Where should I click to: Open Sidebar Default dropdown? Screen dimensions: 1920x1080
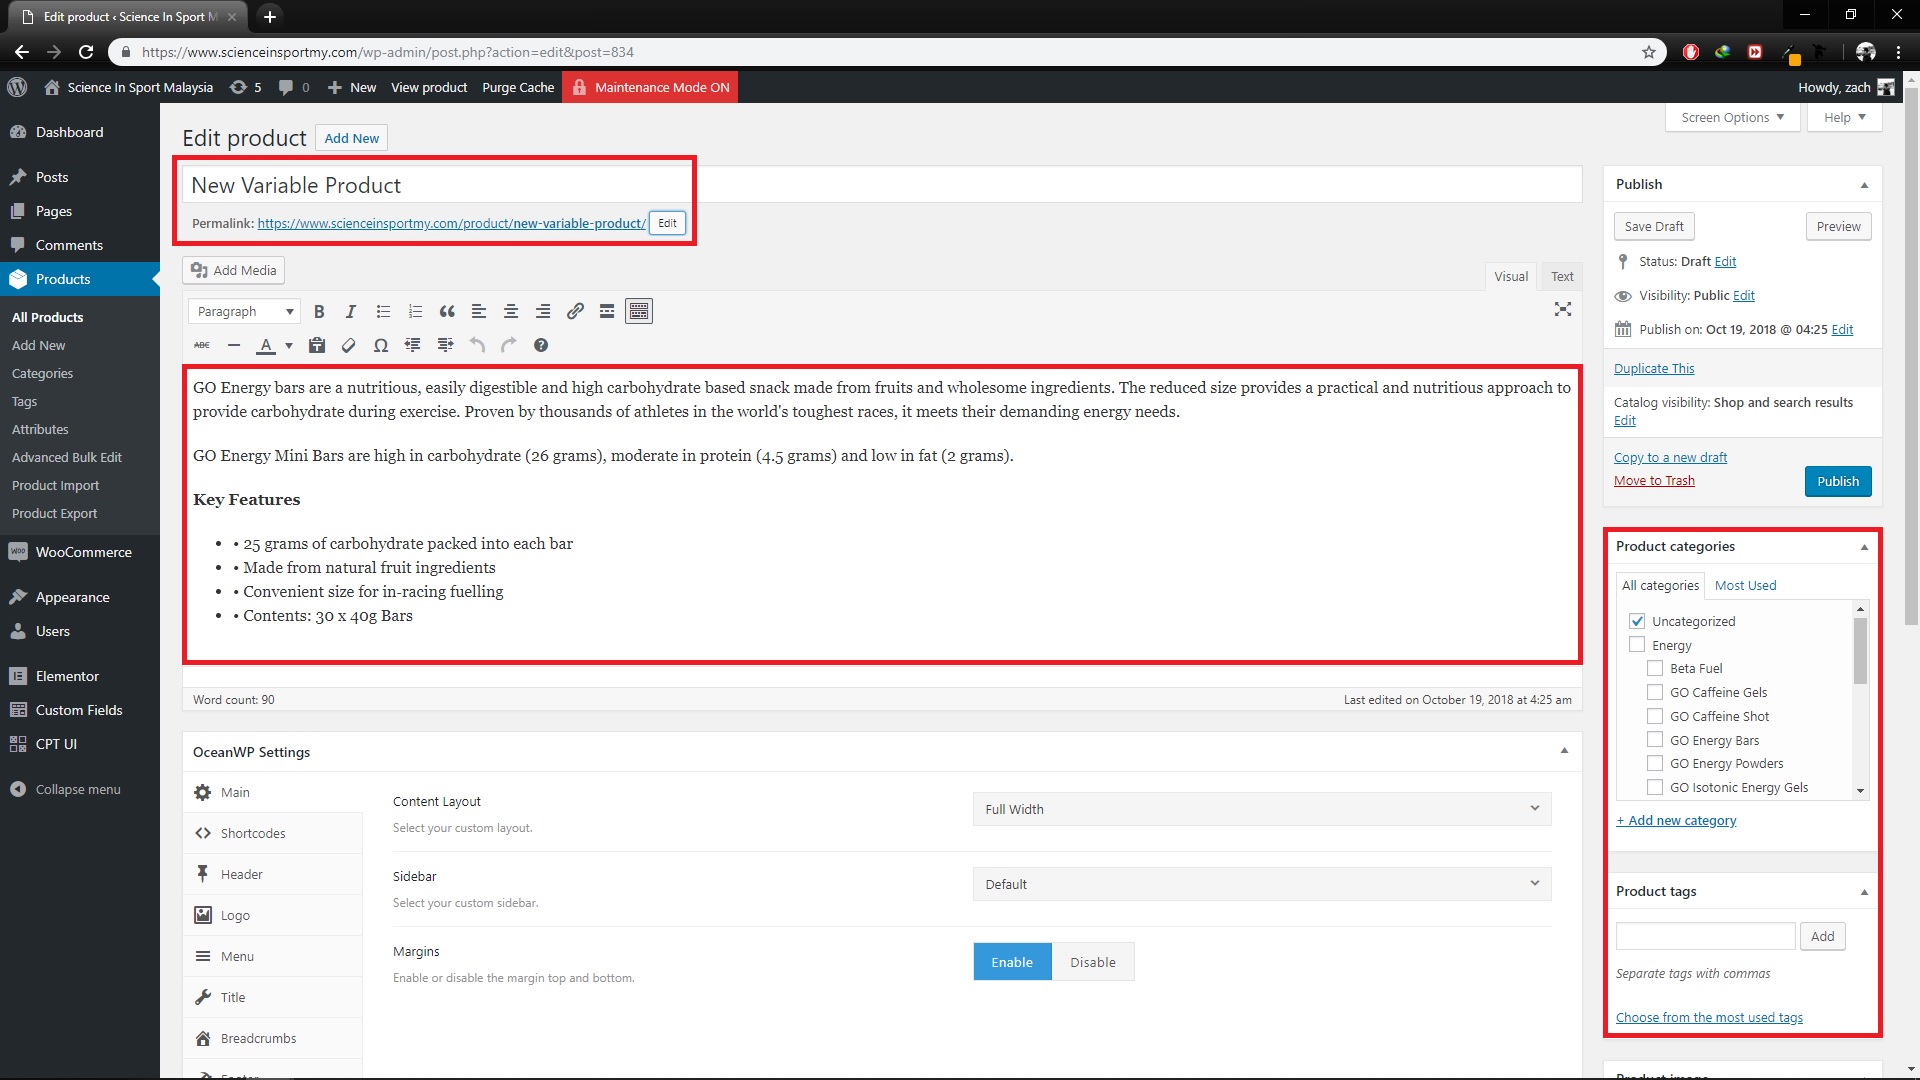click(1262, 884)
